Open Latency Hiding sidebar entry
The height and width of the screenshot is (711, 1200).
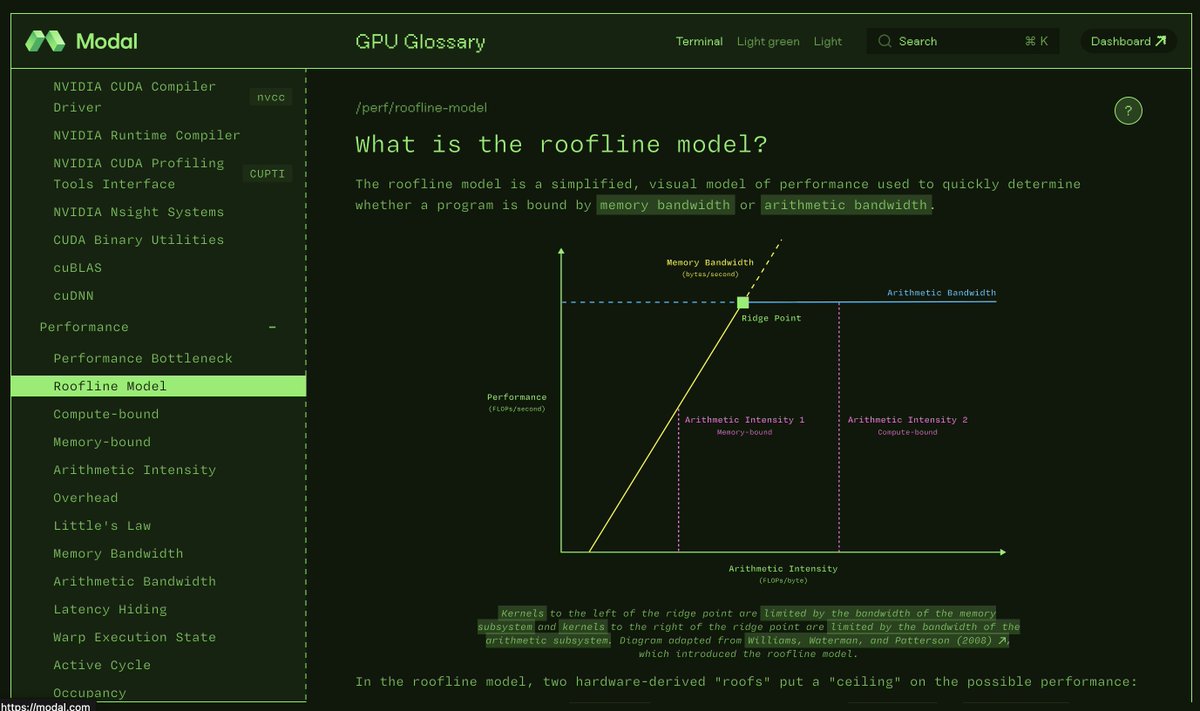(110, 610)
